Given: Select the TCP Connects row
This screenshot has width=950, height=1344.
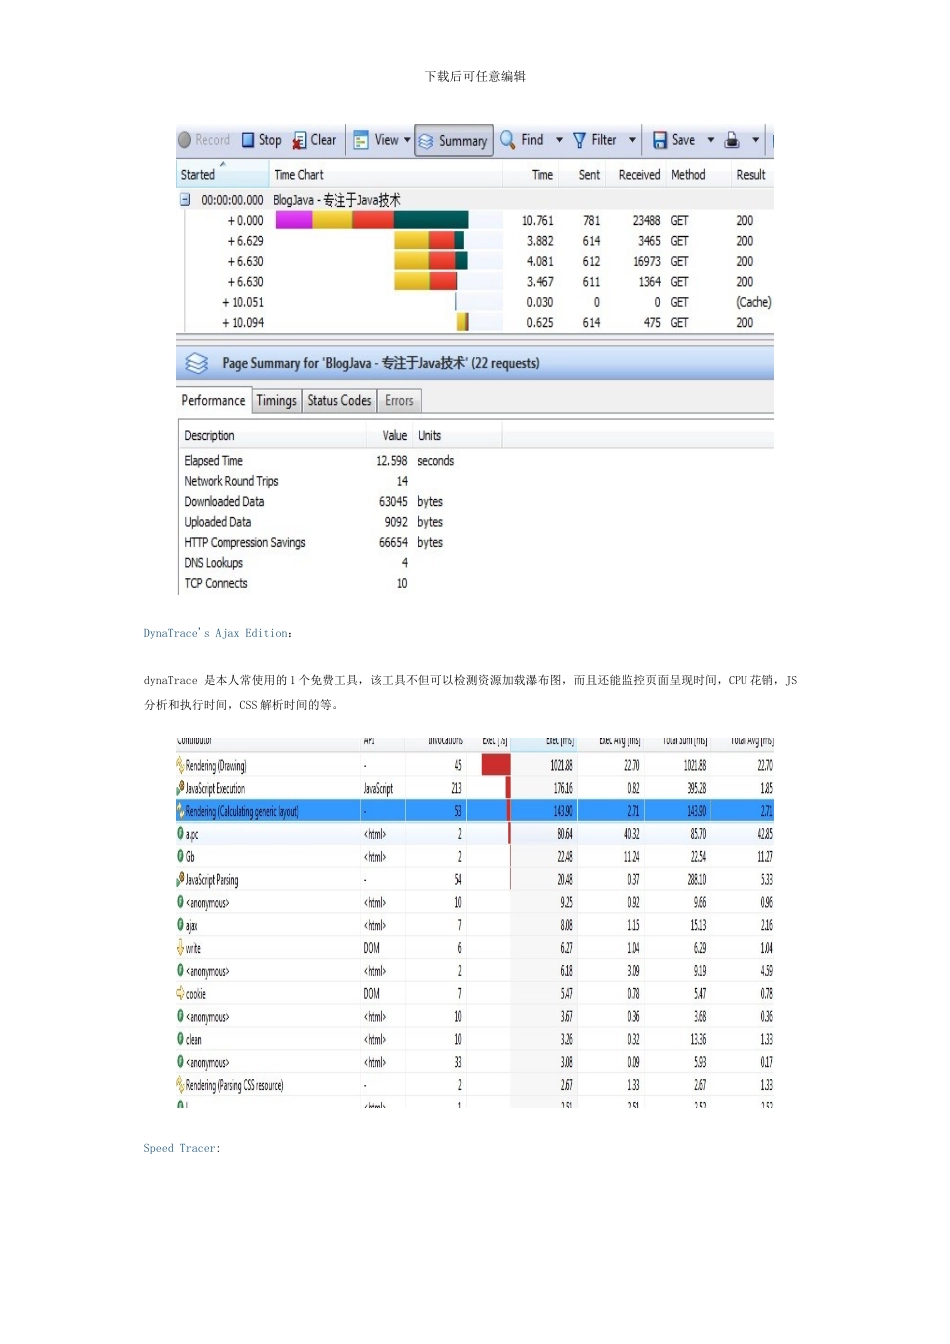Looking at the screenshot, I should tap(340, 584).
